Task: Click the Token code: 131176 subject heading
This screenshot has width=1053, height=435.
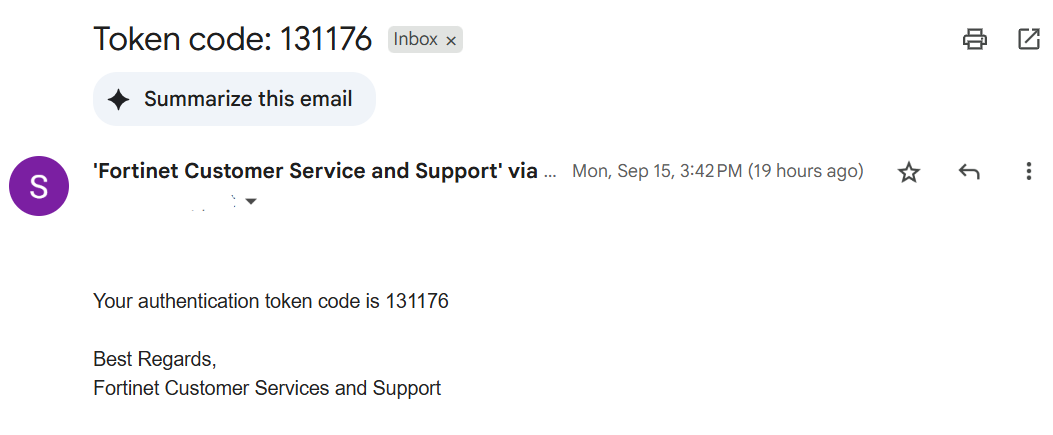Action: [232, 39]
